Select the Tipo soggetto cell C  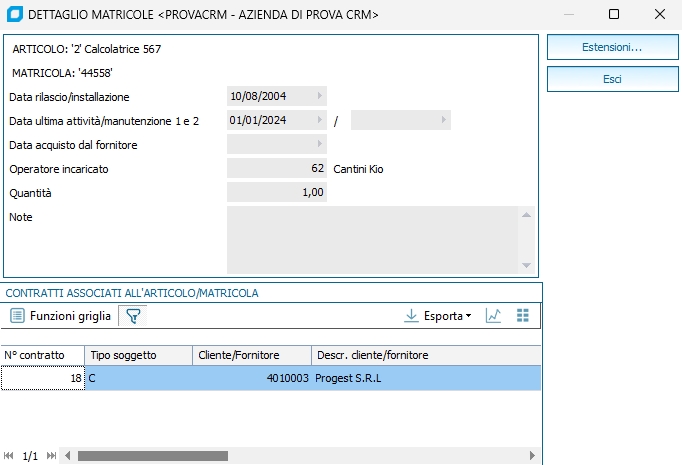139,378
